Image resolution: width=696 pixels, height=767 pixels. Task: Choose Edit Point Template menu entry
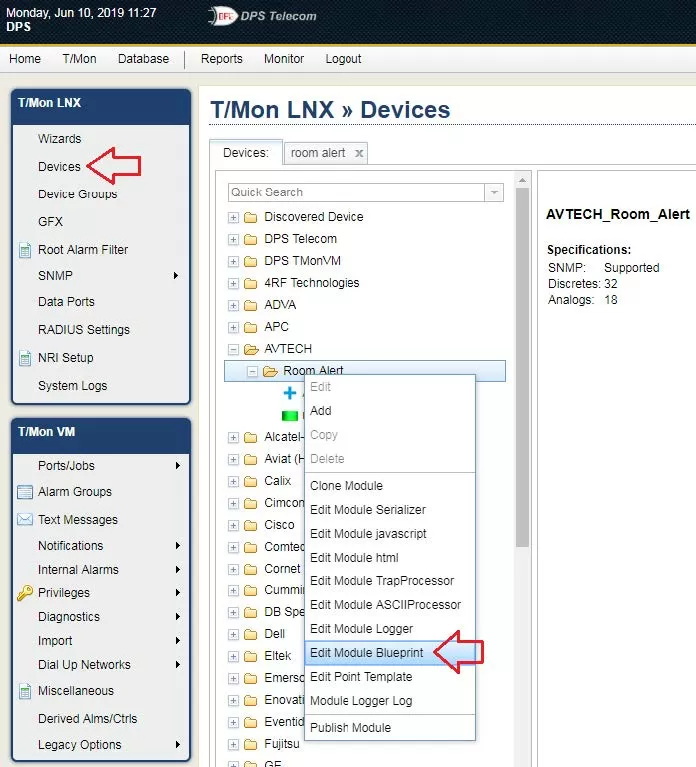click(x=390, y=677)
